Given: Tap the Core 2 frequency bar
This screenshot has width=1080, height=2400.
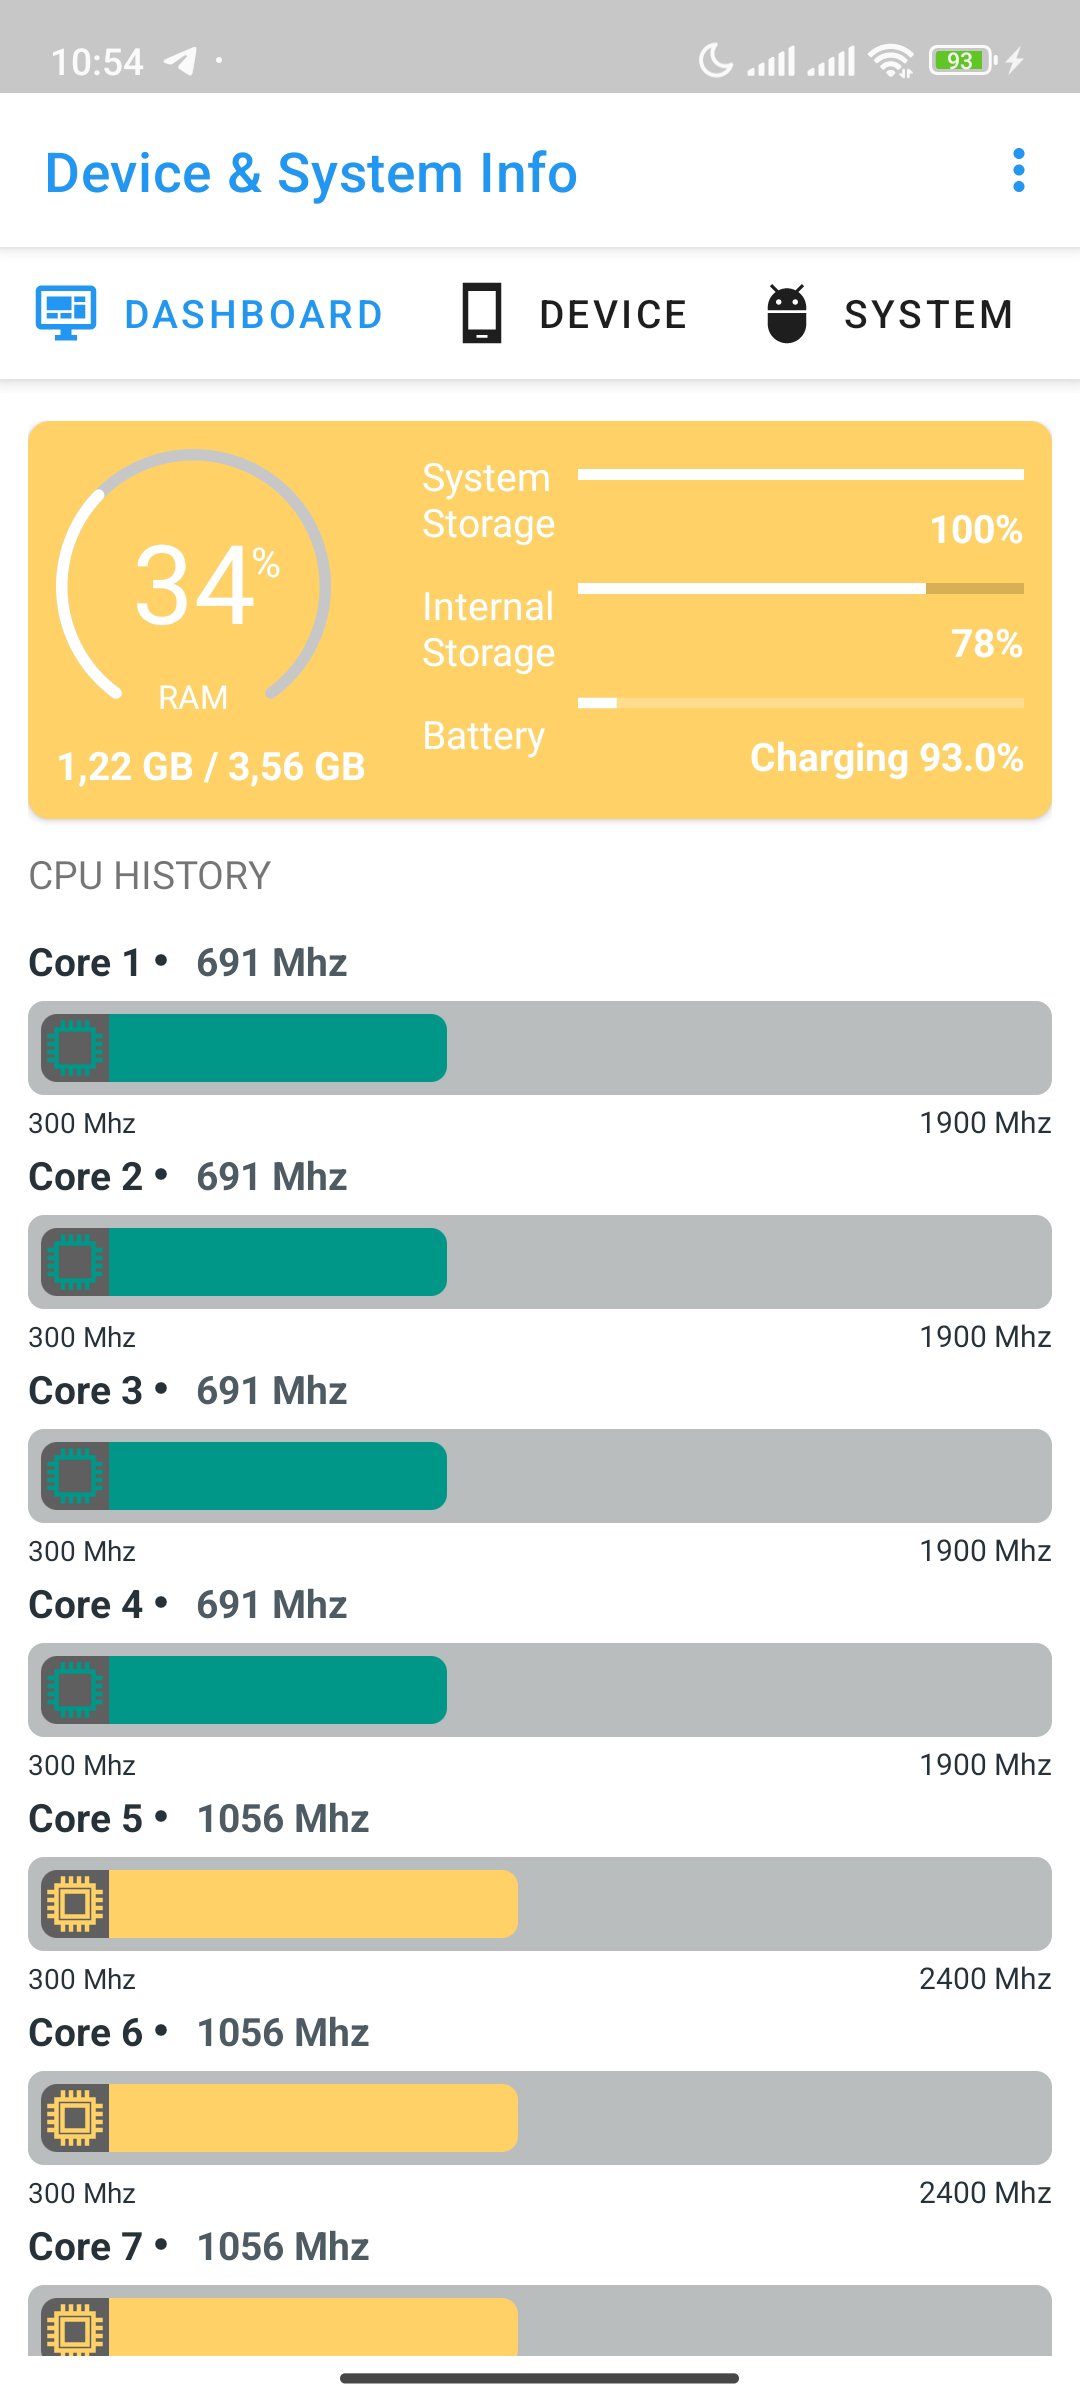Looking at the screenshot, I should 540,1262.
